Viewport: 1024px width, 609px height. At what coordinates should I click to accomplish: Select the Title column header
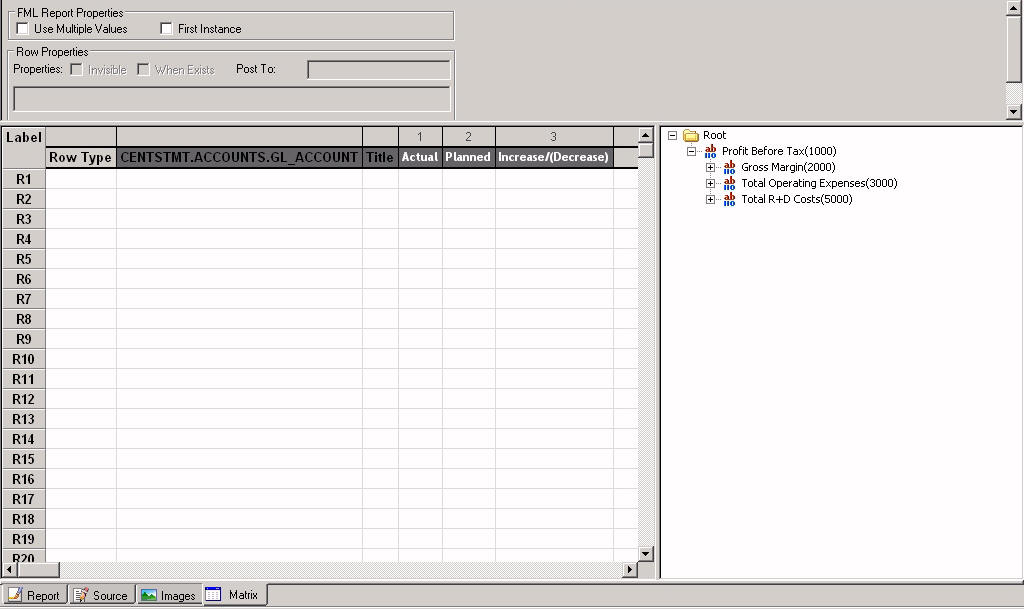point(380,157)
